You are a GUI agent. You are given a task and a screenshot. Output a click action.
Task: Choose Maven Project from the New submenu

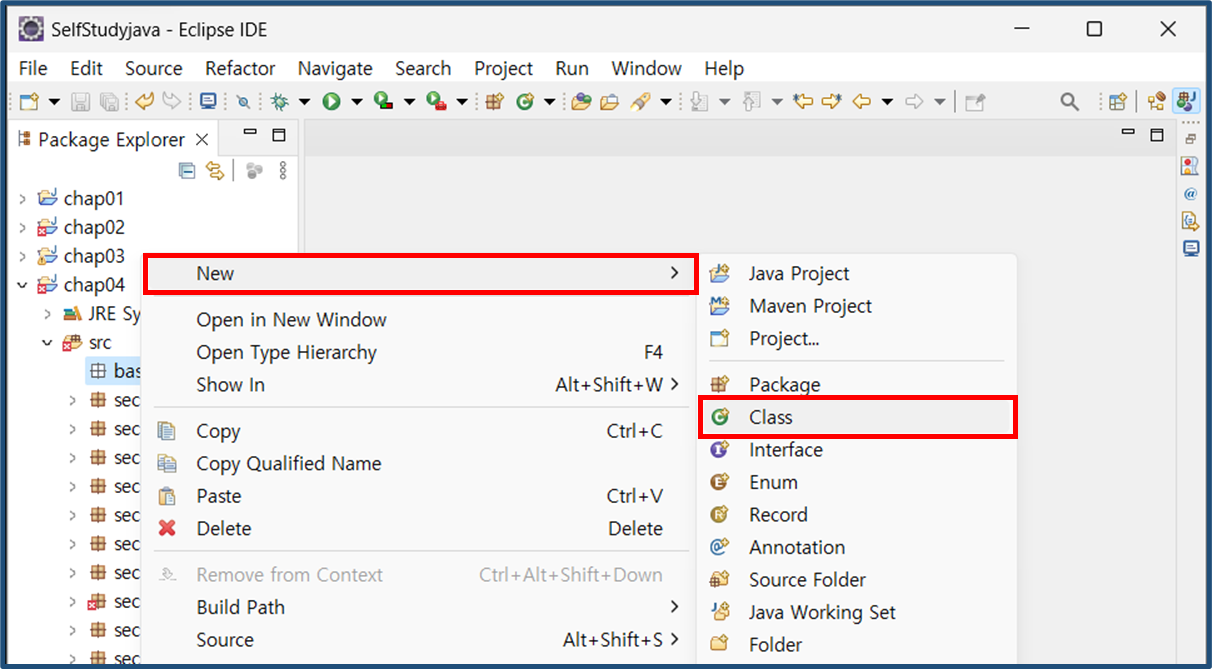pyautogui.click(x=857, y=306)
